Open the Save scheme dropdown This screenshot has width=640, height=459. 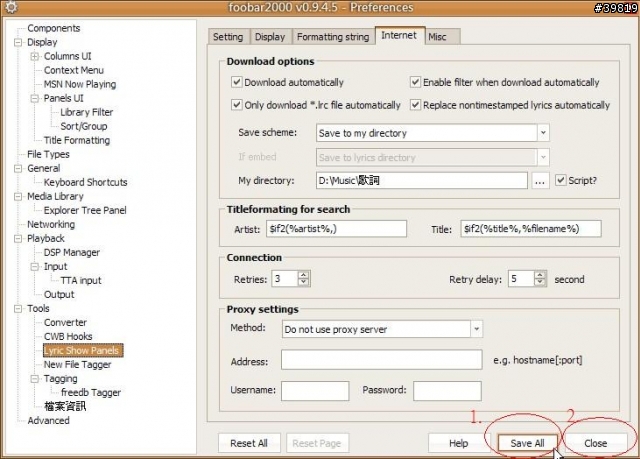click(543, 133)
